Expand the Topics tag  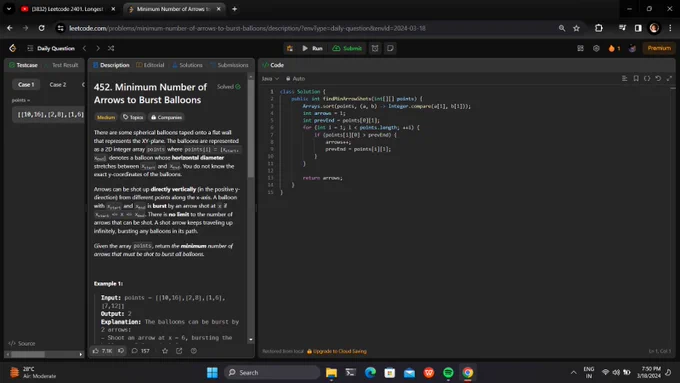point(133,117)
